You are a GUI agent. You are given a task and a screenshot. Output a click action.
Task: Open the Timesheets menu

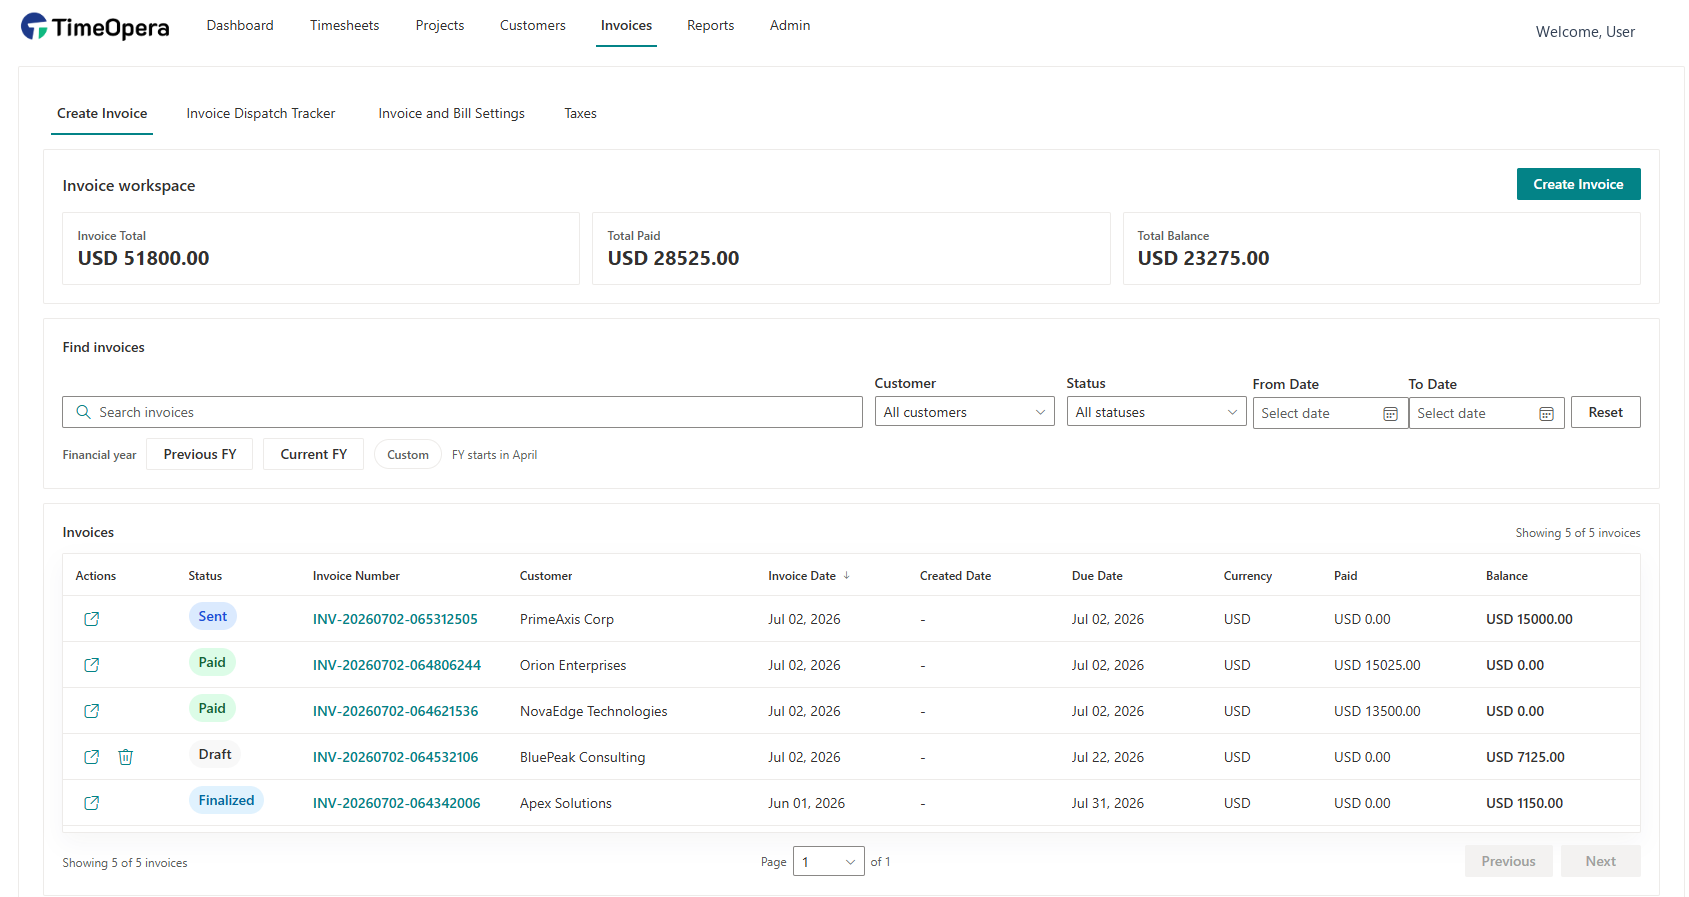pyautogui.click(x=344, y=25)
